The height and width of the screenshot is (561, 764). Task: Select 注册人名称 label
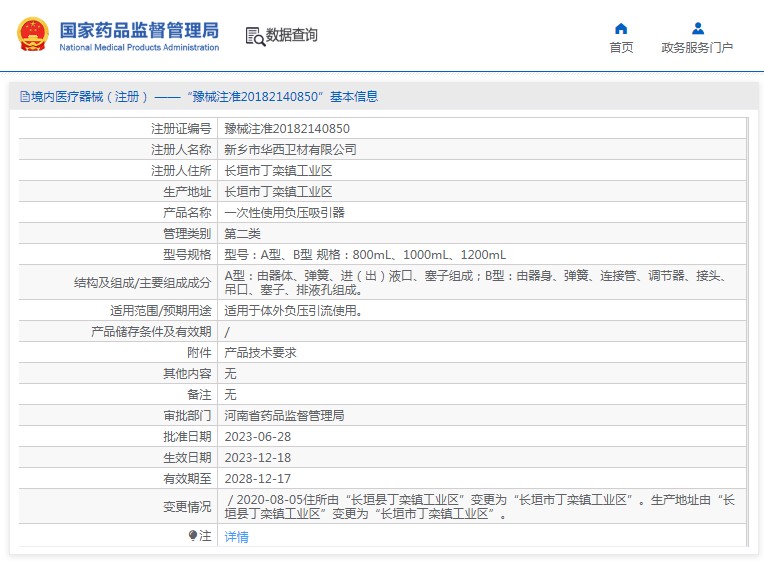point(181,150)
